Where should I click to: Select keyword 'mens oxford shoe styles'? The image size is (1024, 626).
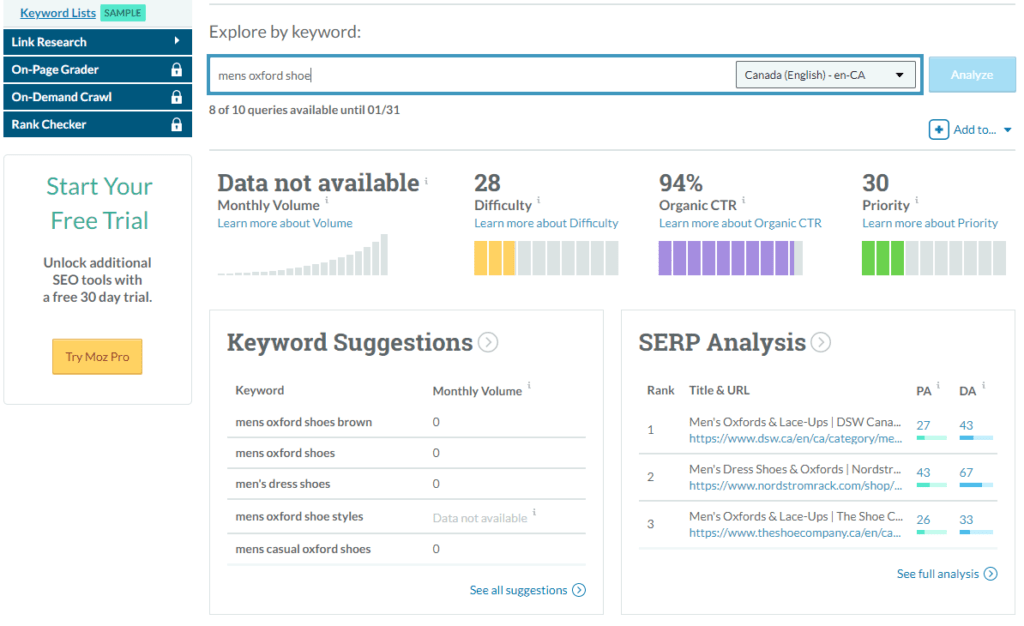point(299,516)
